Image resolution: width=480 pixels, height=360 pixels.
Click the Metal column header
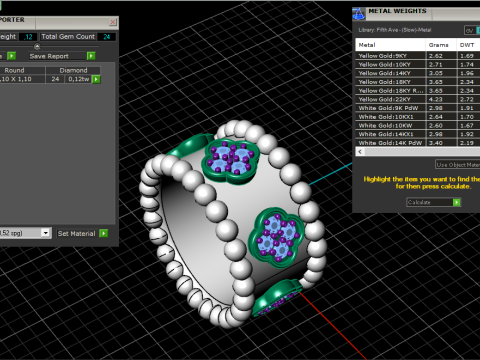point(390,45)
